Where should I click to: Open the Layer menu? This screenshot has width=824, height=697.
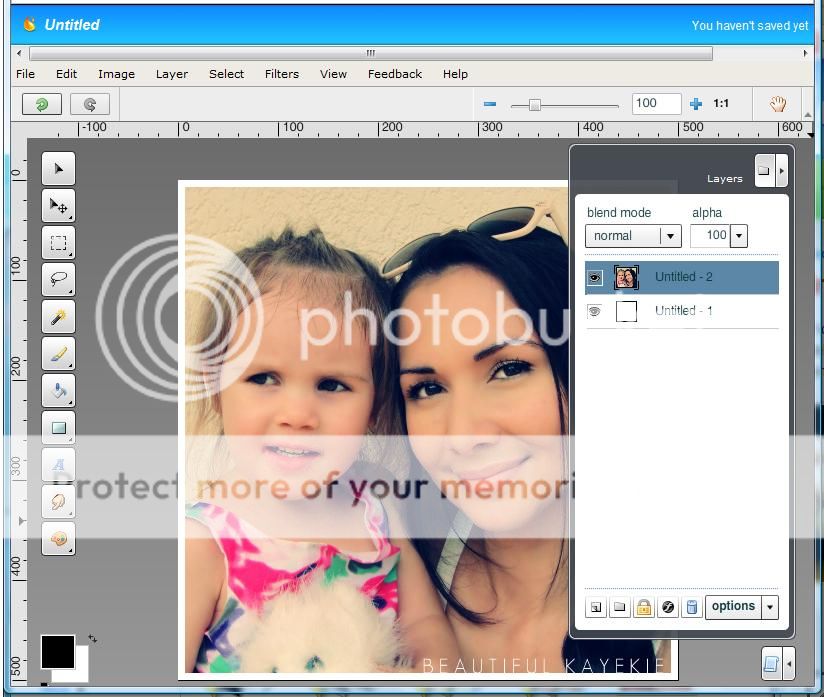pos(171,74)
